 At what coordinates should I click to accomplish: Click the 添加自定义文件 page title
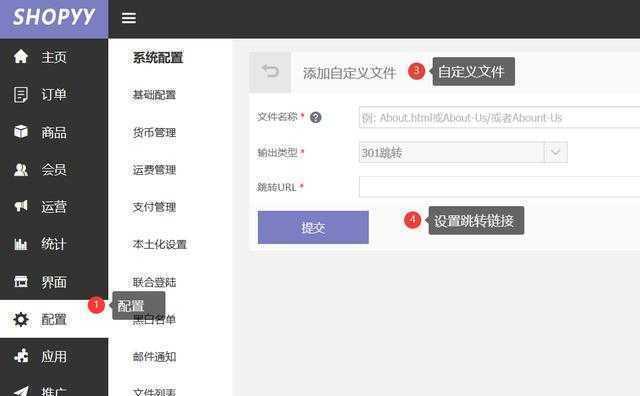(349, 73)
